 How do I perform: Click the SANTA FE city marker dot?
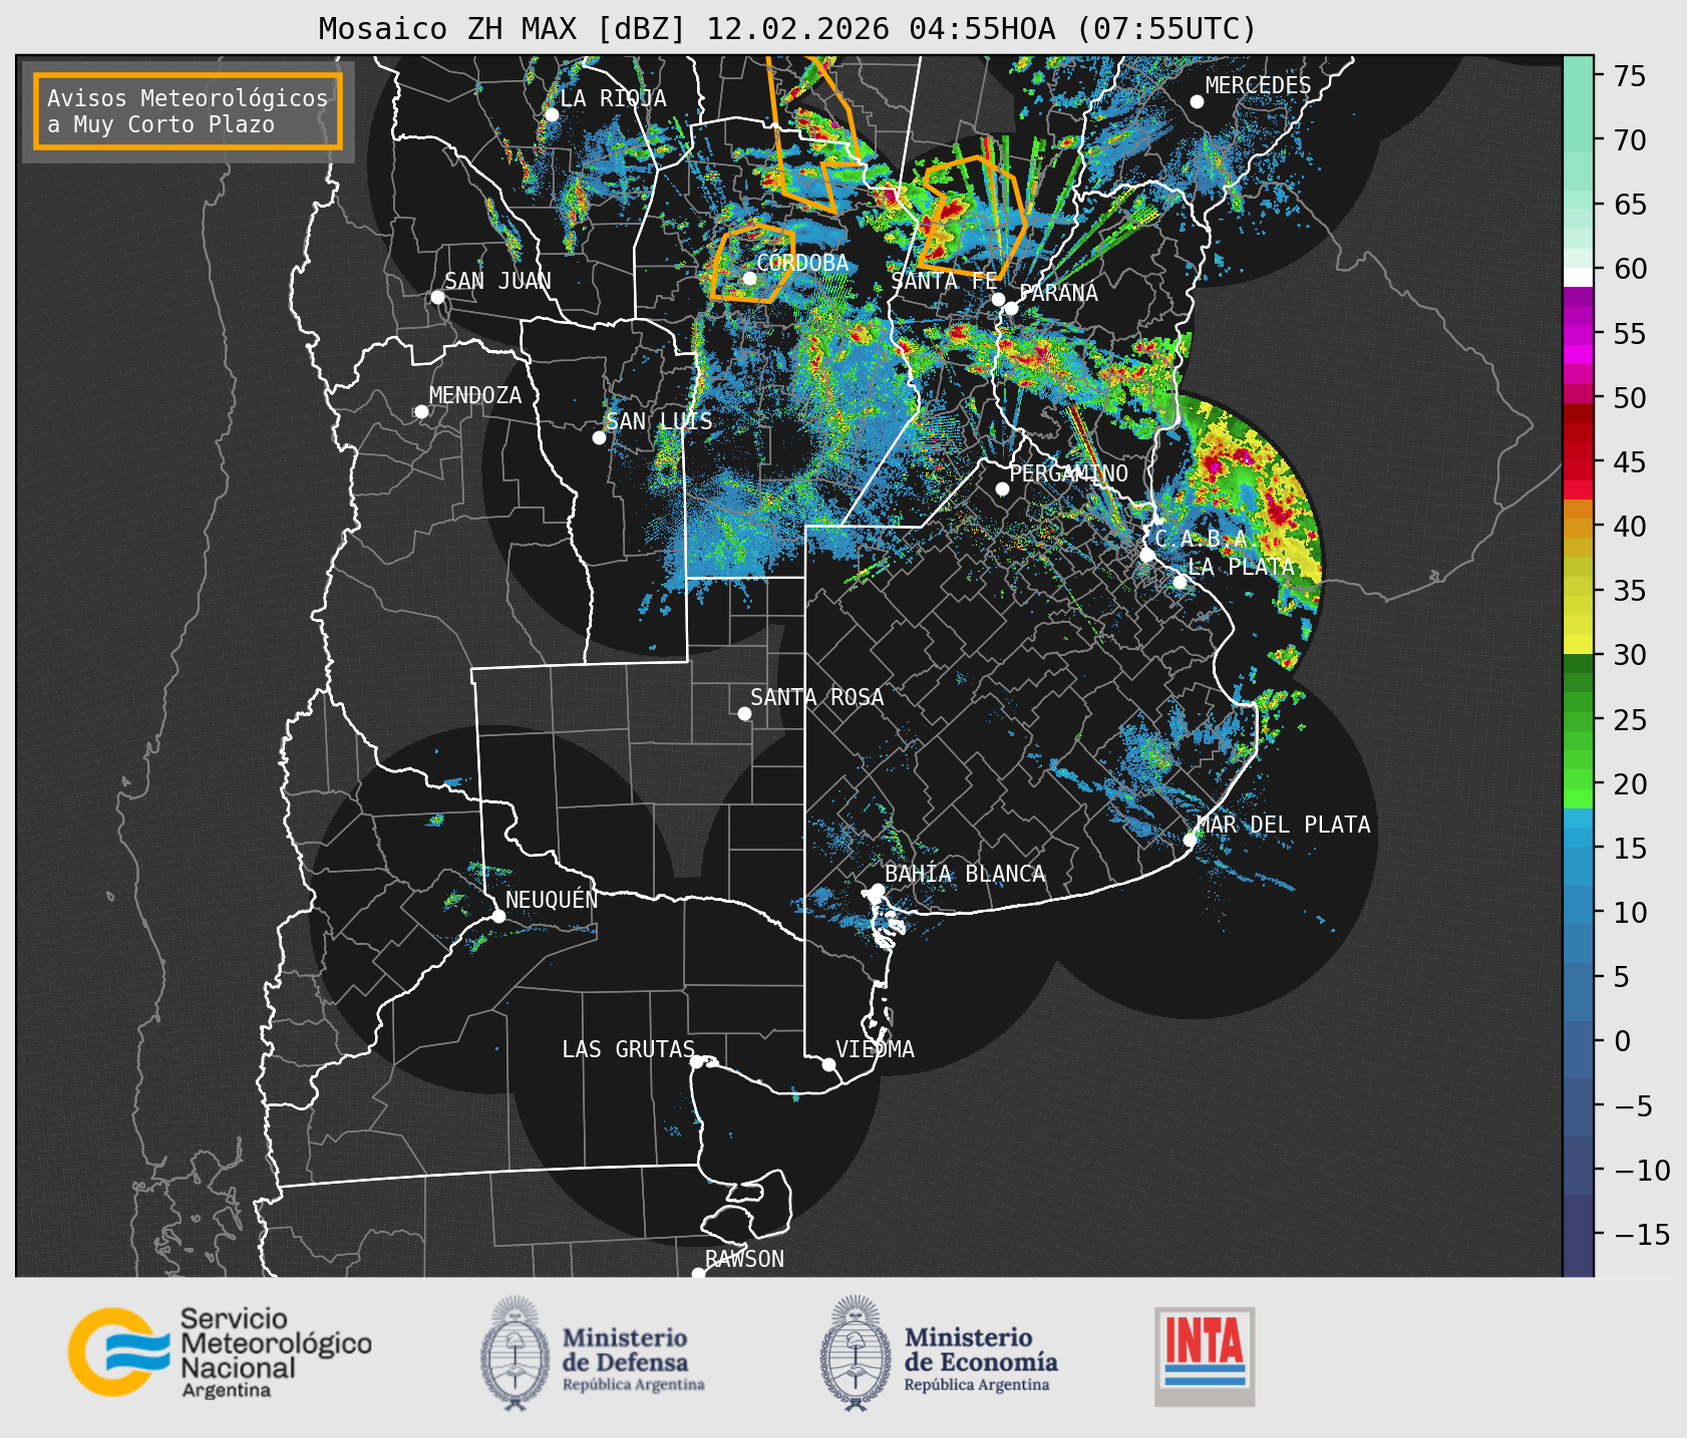pos(998,299)
